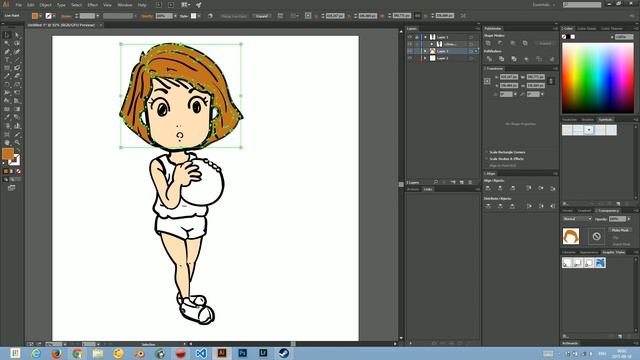This screenshot has width=640, height=360.
Task: Click Create New Layer icon
Action: click(462, 182)
